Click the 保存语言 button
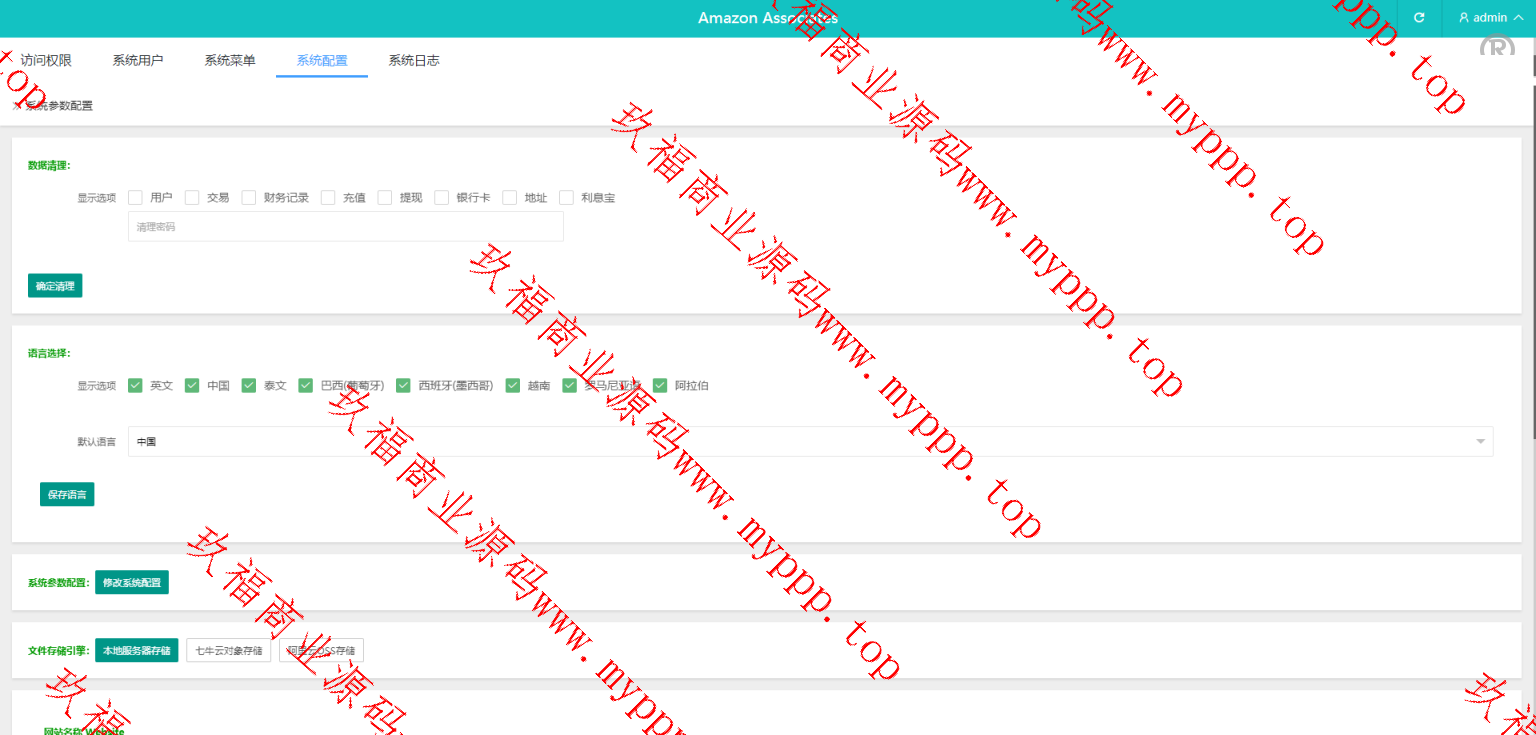The width and height of the screenshot is (1536, 735). pyautogui.click(x=67, y=494)
